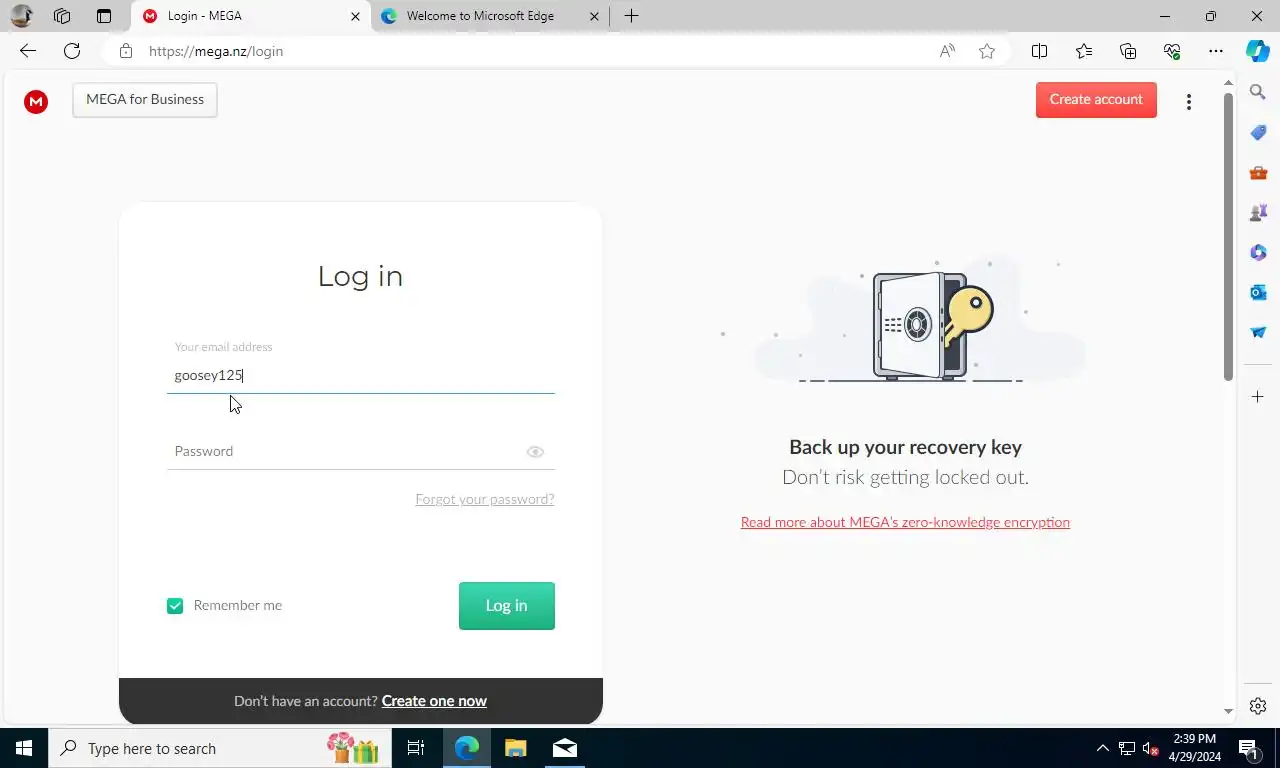Open a new browser tab
1280x768 pixels.
(x=631, y=16)
